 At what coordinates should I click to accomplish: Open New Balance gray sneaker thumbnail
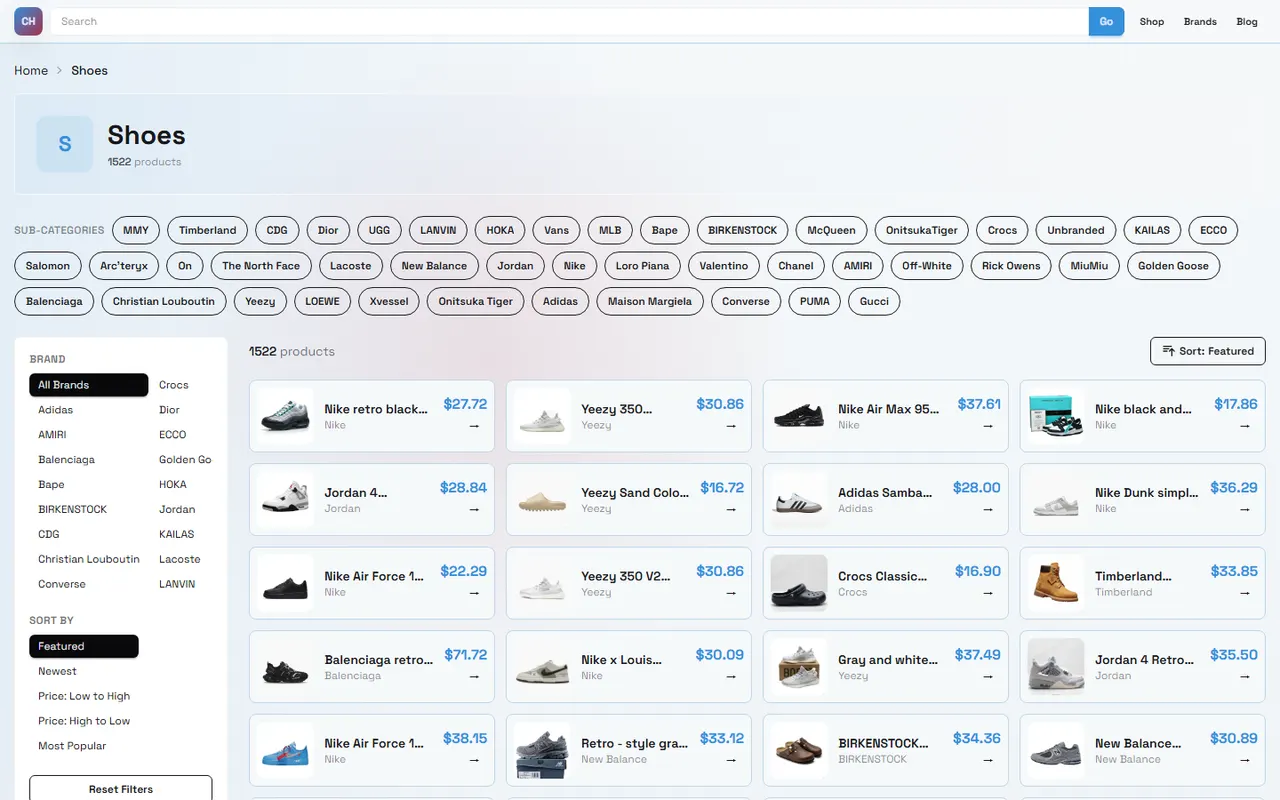[x=1056, y=750]
